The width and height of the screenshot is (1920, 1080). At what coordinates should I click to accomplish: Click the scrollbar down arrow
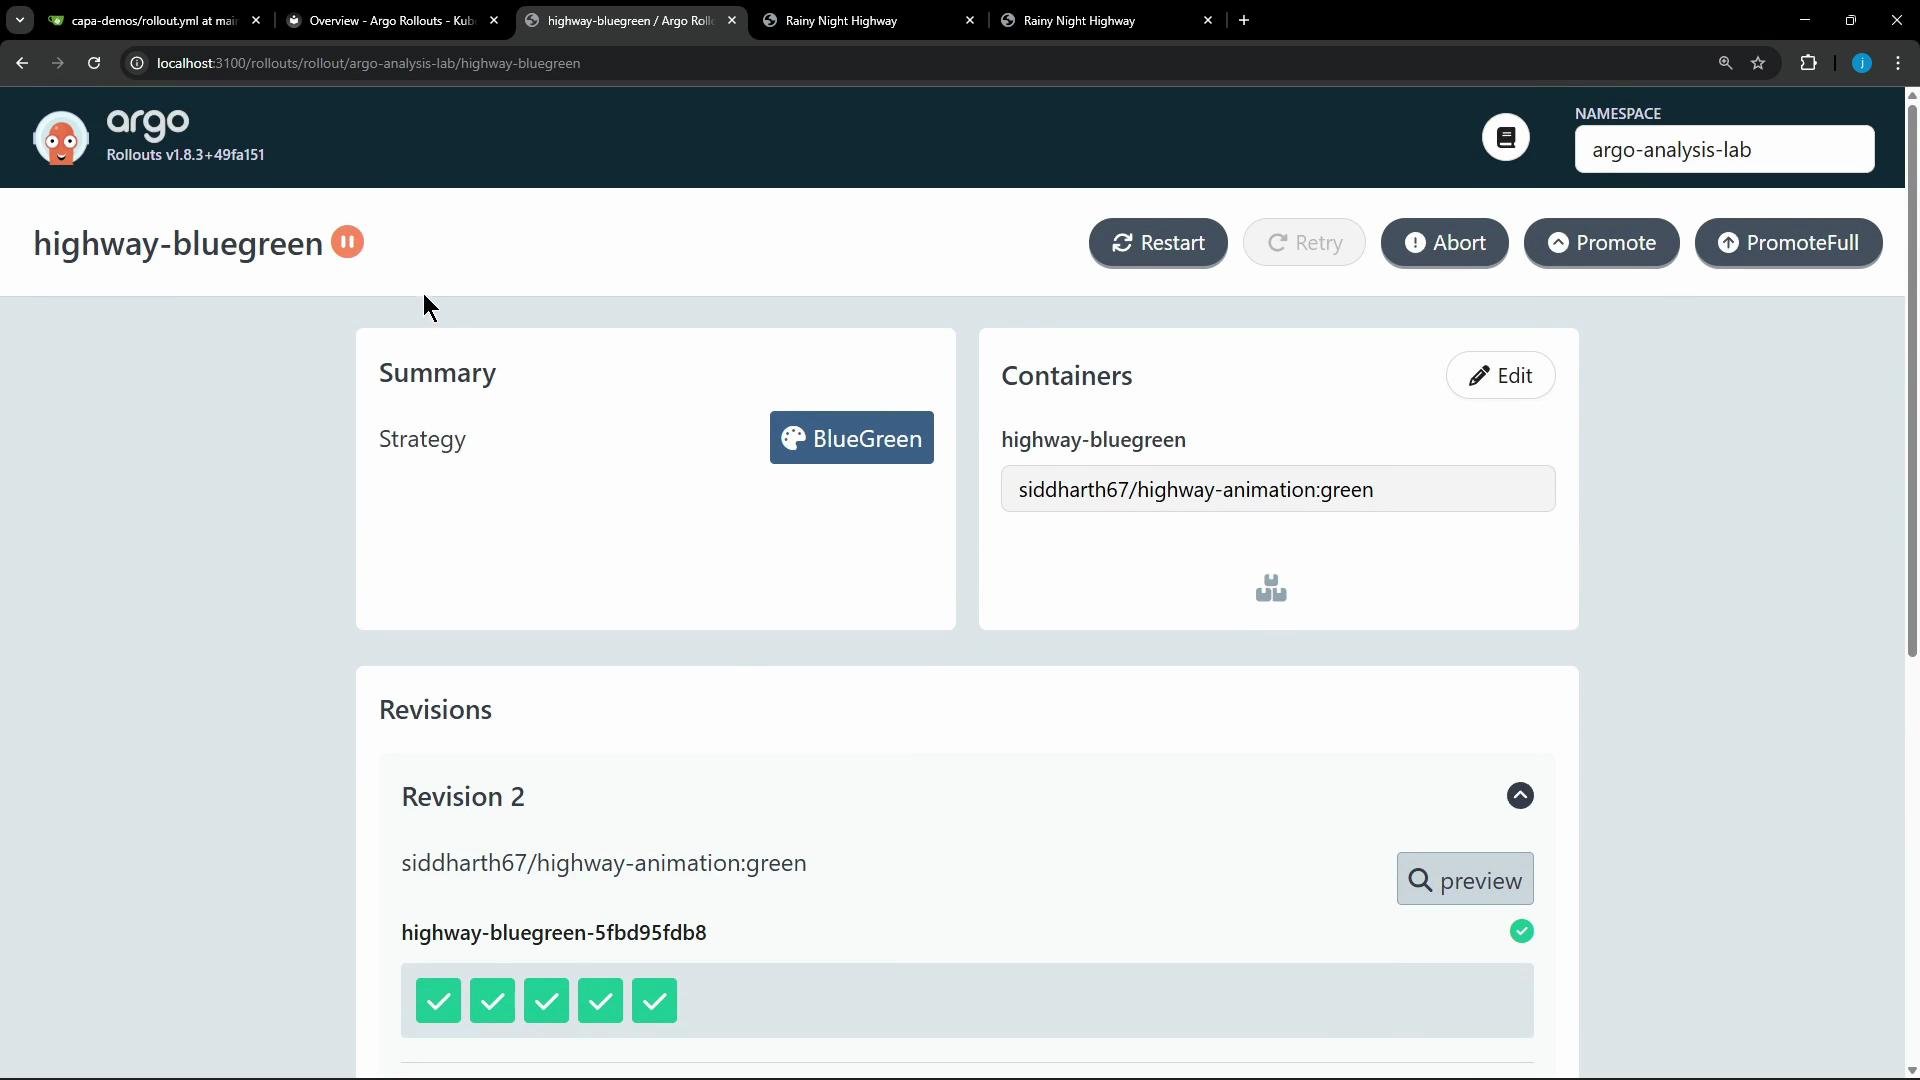point(1912,1071)
